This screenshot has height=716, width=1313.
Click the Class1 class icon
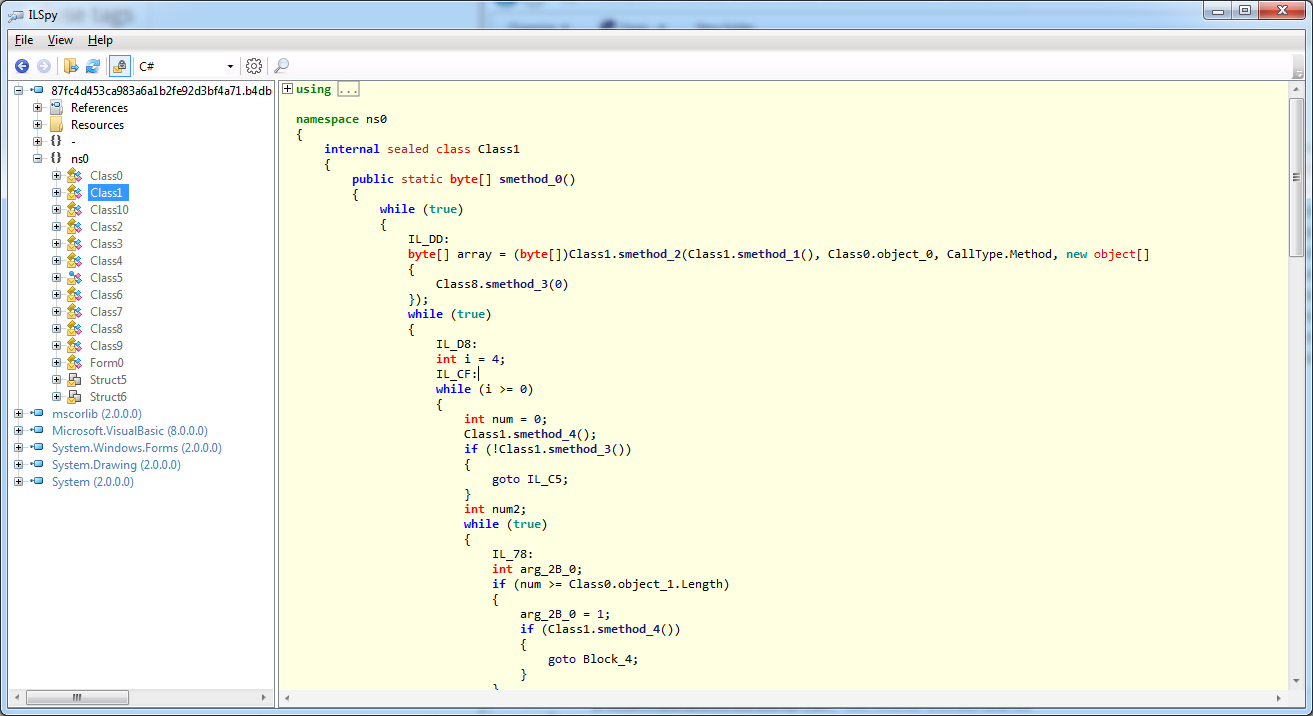(x=74, y=193)
